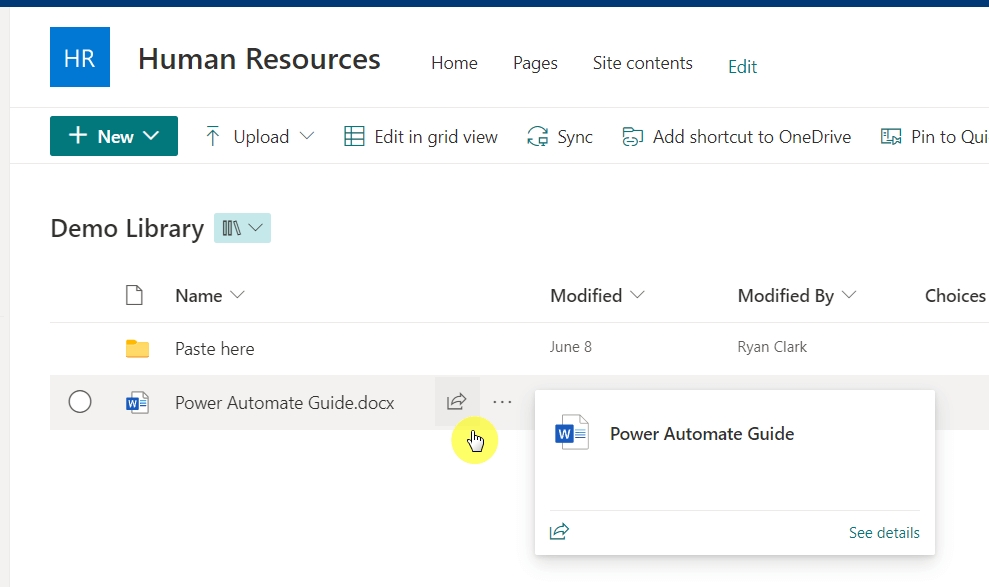Select the Power Automate Guide.docx row circle
This screenshot has width=989, height=587.
click(x=80, y=402)
